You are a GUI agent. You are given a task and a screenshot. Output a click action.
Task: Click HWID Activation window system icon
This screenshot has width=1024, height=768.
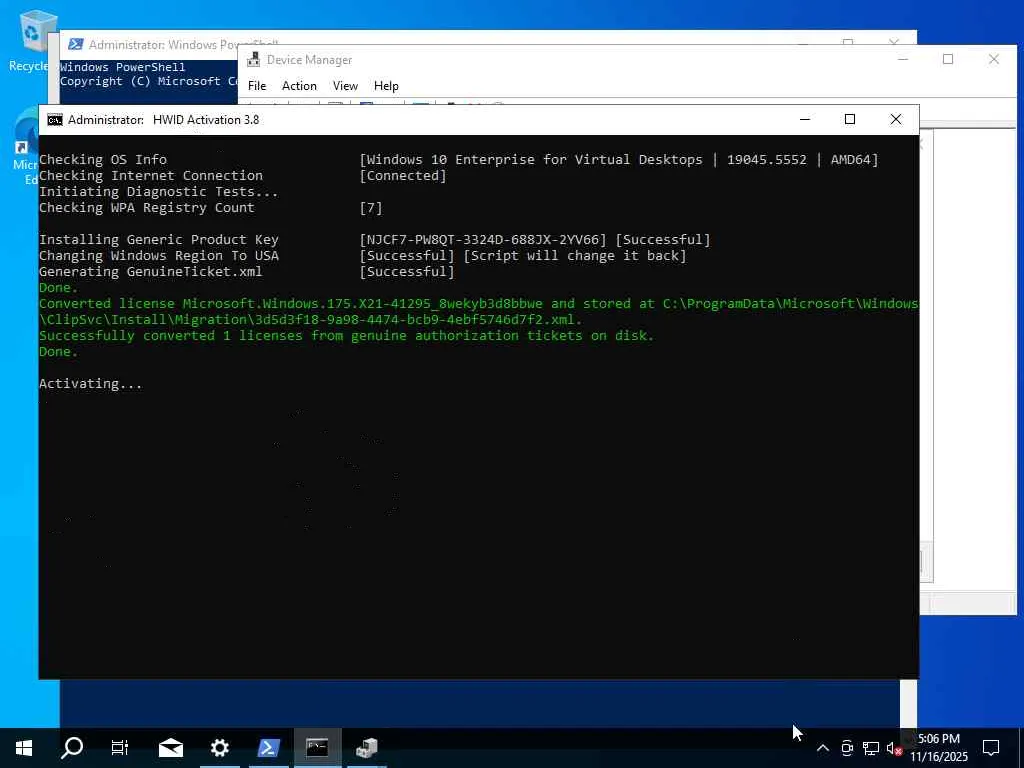[55, 120]
